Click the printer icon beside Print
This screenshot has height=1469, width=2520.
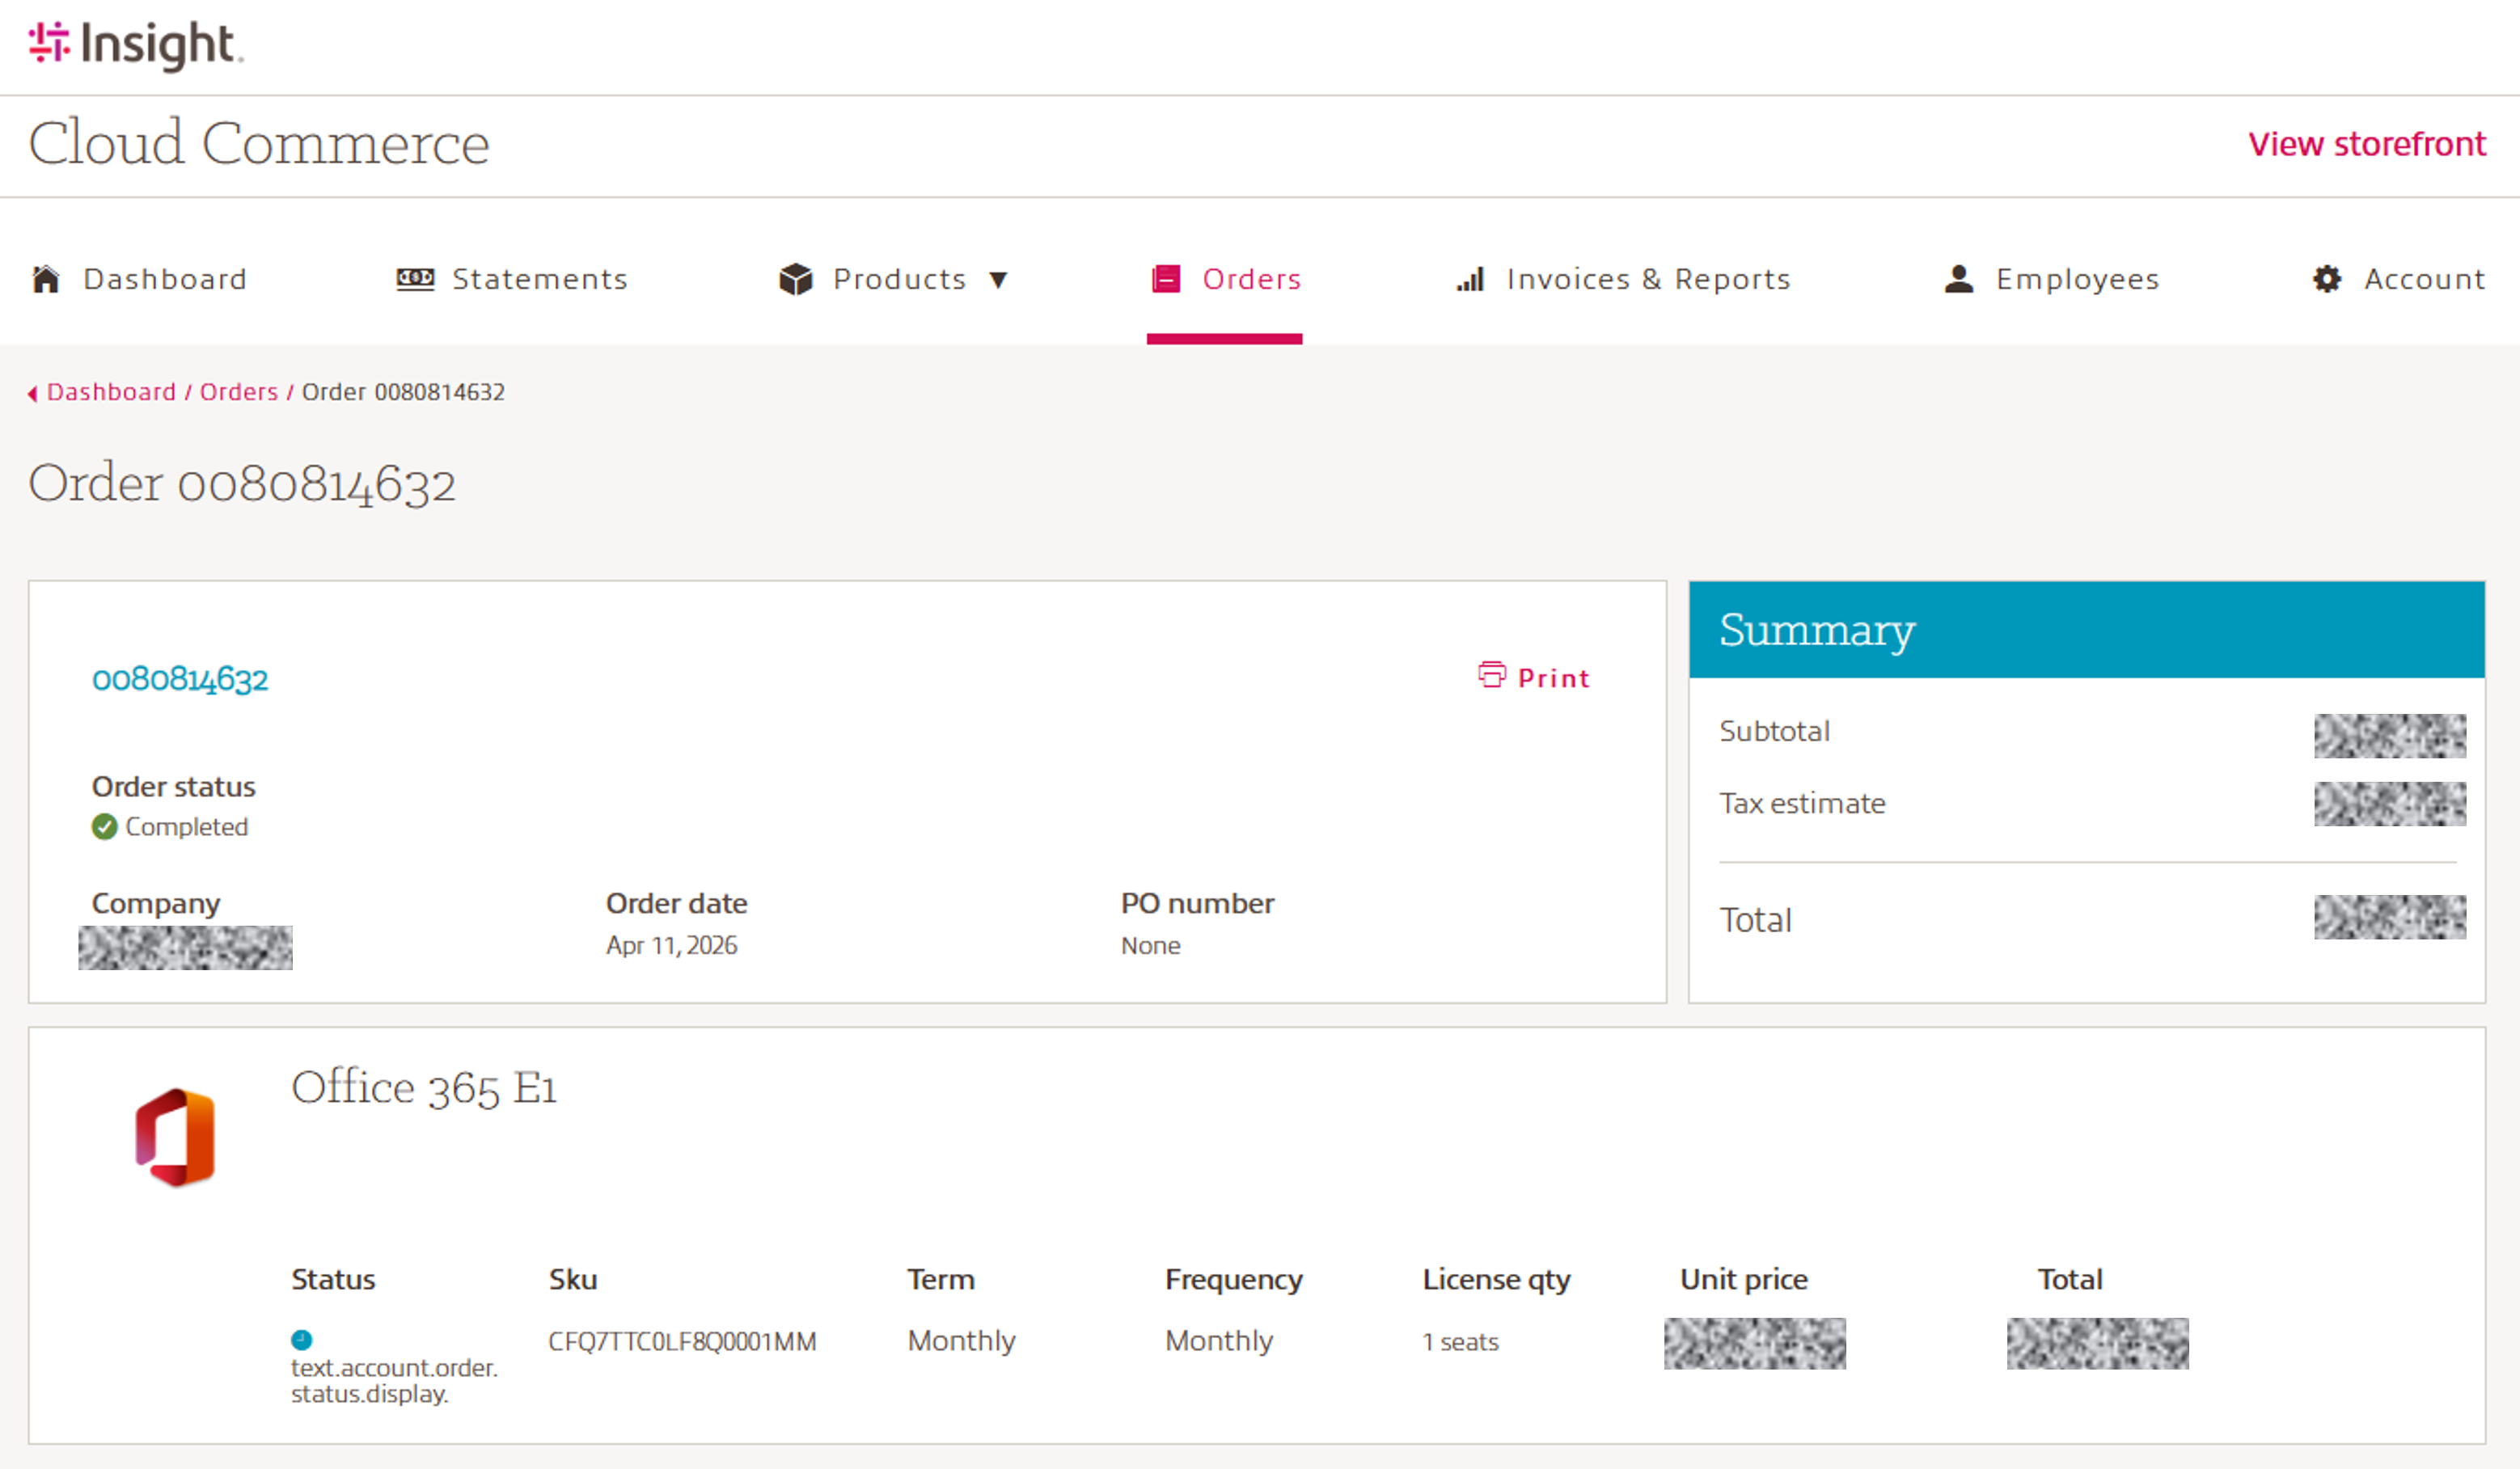tap(1491, 675)
